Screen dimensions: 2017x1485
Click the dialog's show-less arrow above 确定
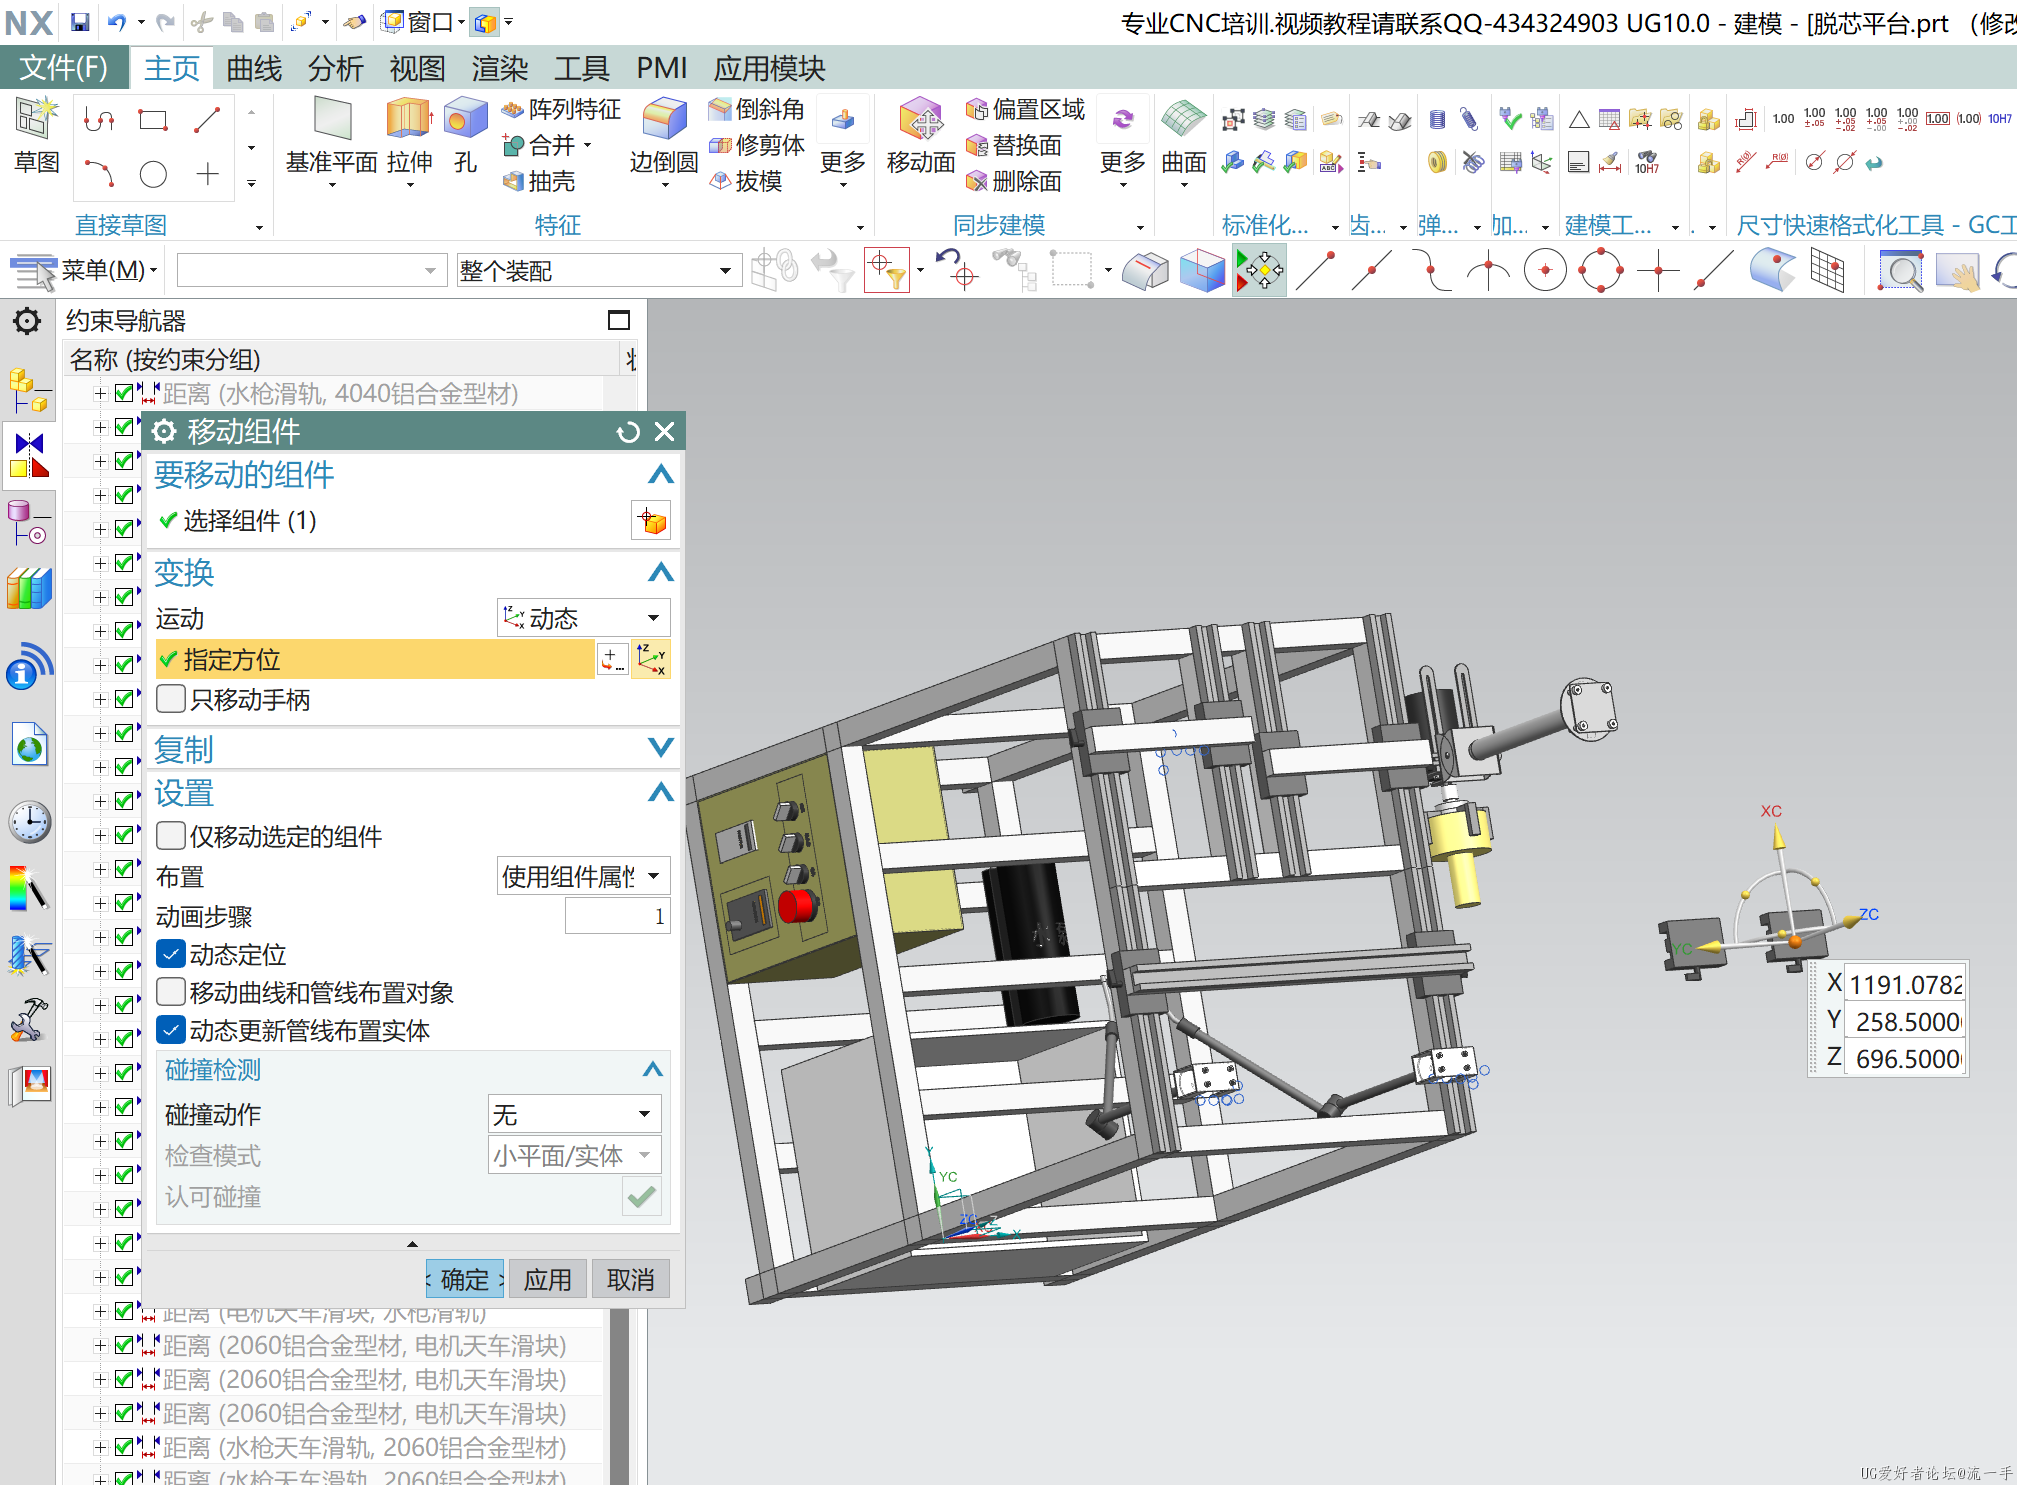click(x=412, y=1244)
